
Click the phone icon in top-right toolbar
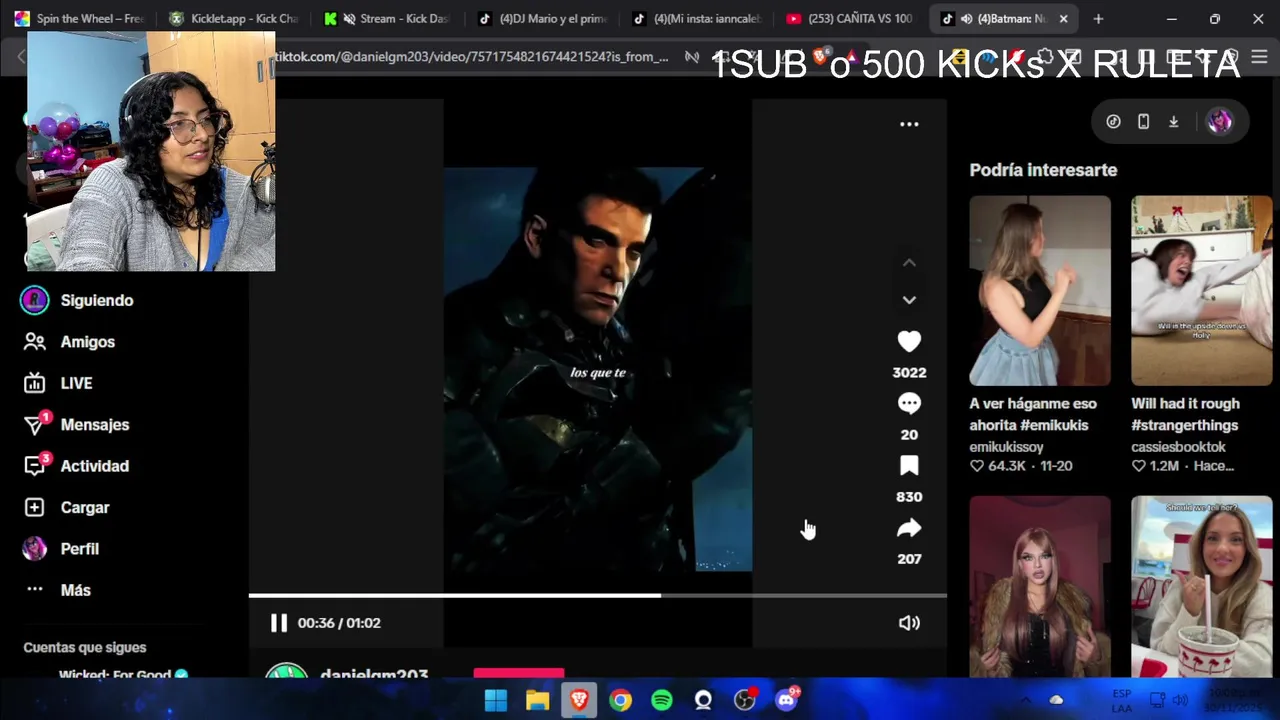(x=1144, y=122)
